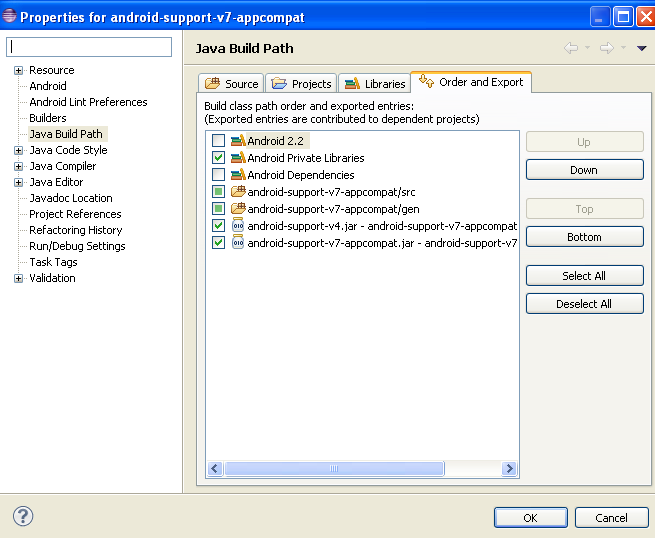Click the Deselect All button

pos(584,304)
